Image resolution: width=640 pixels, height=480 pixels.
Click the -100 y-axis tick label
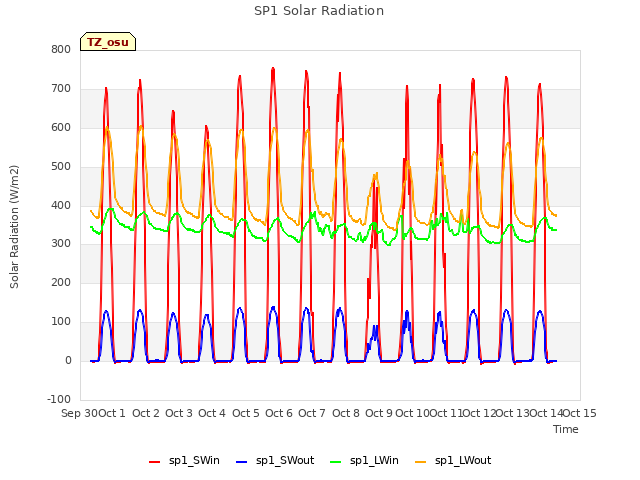point(59,399)
